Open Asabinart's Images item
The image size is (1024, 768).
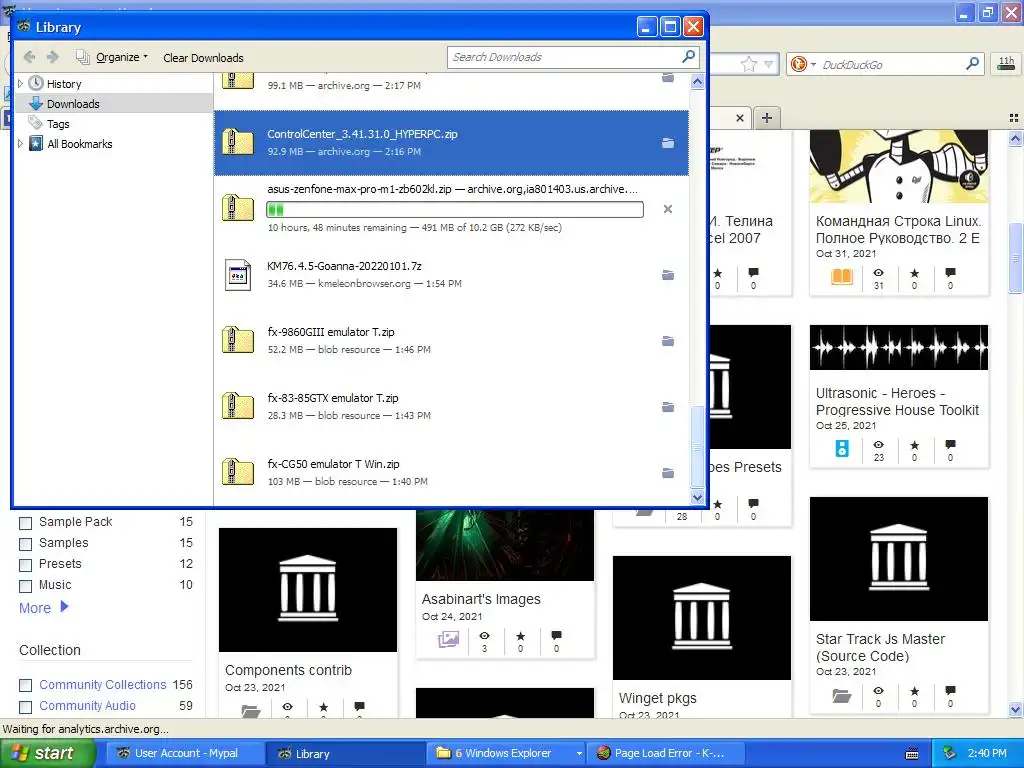pos(481,599)
